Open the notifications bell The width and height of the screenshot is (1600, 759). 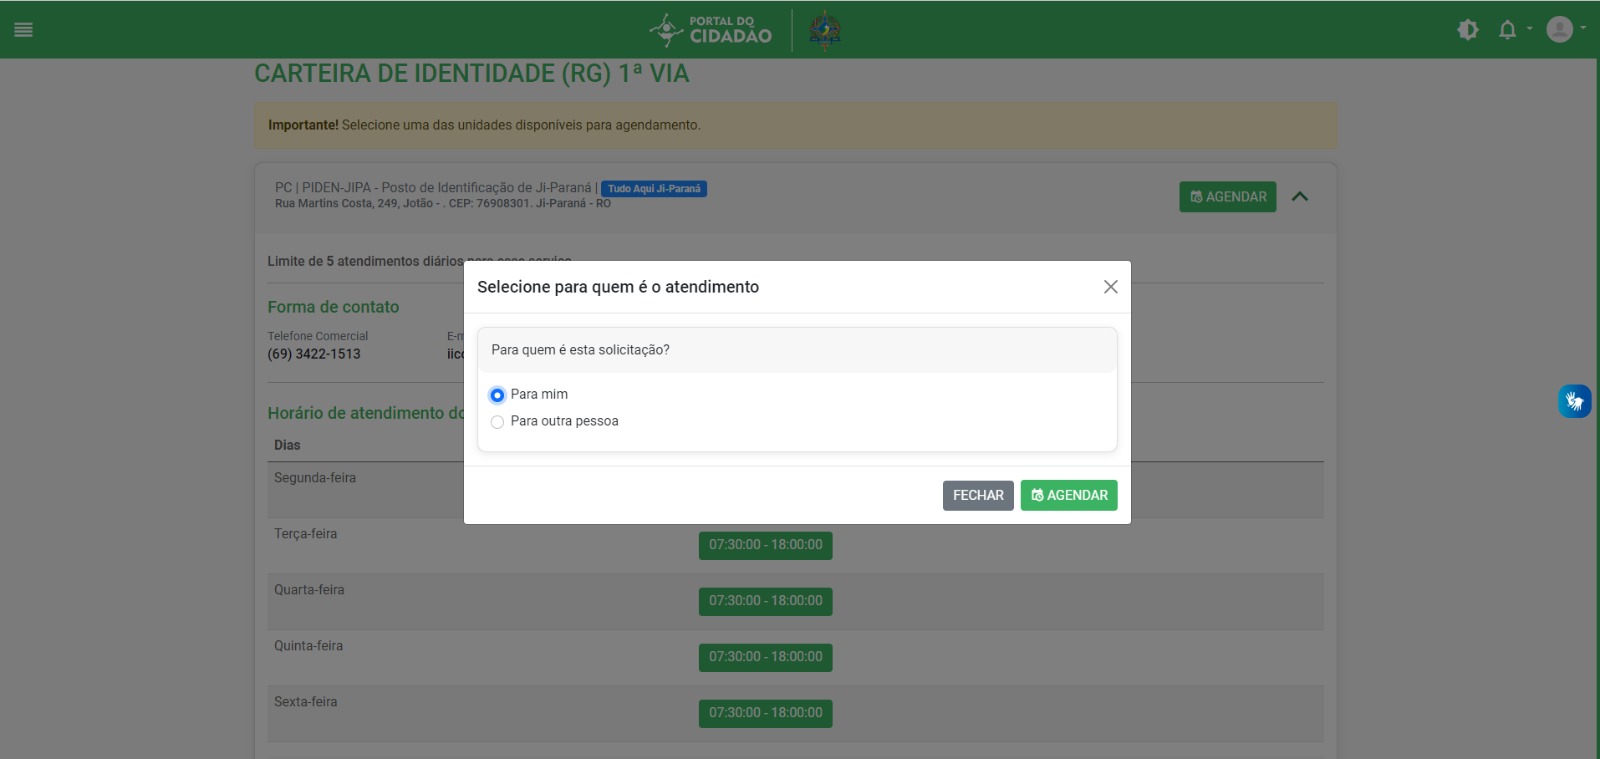point(1507,30)
